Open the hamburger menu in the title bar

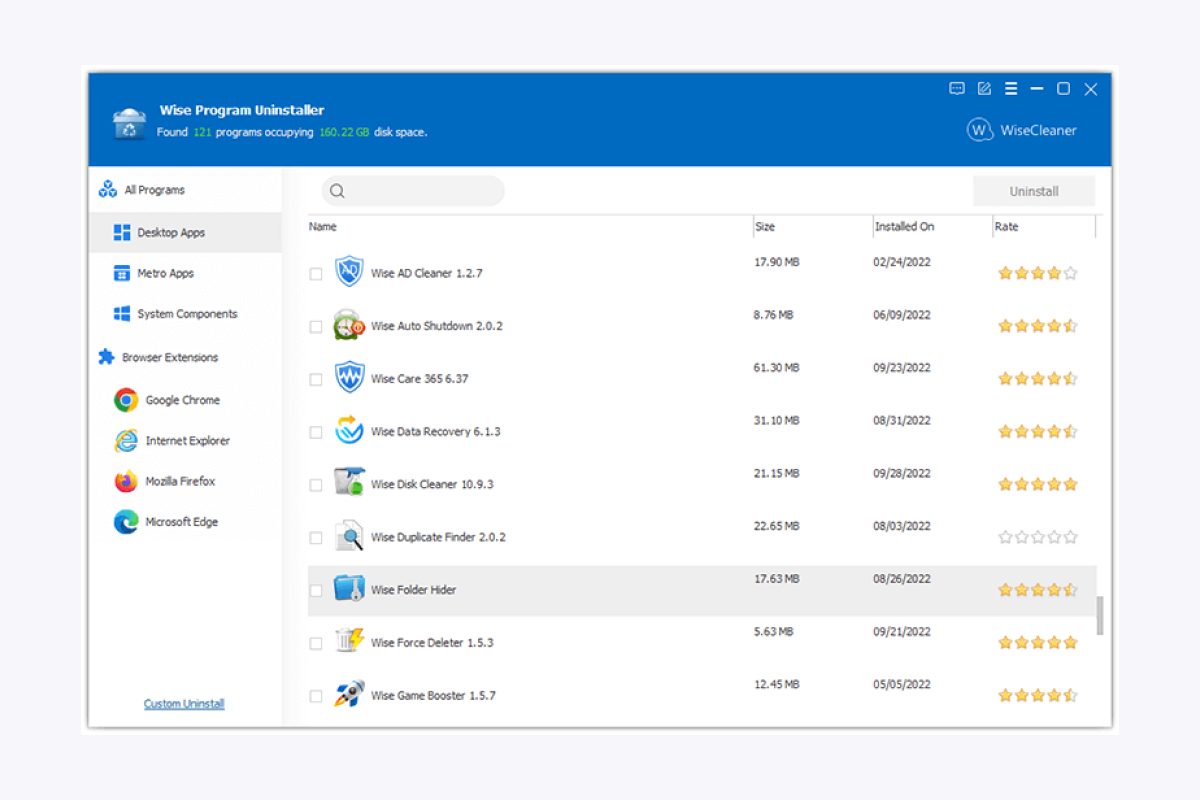pos(1010,88)
